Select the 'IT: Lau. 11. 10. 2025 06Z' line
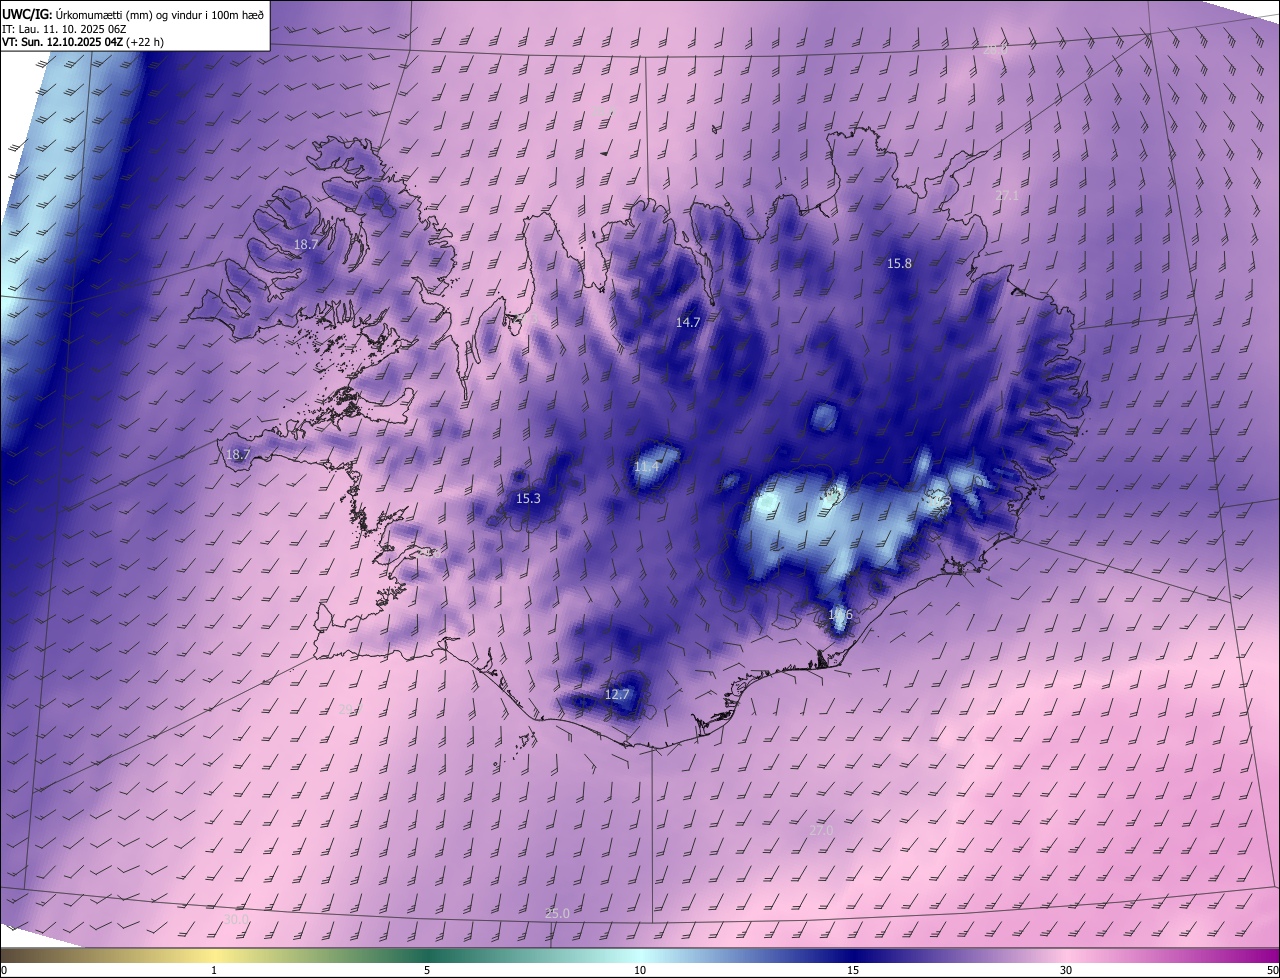 click(x=63, y=28)
